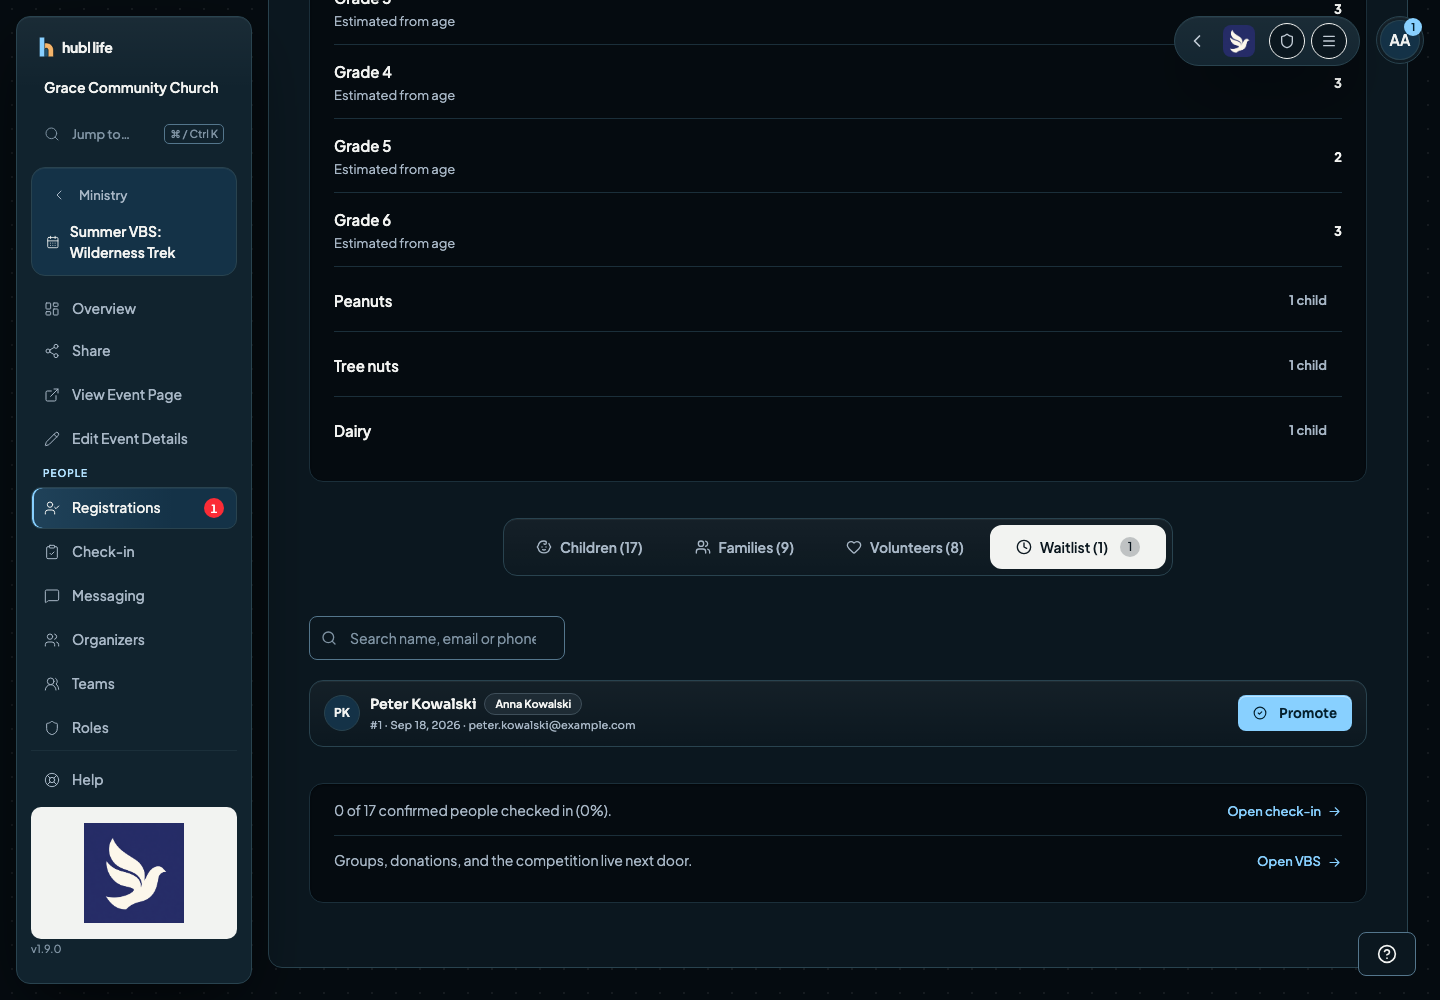Viewport: 1440px width, 1000px height.
Task: Click the Share icon in sidebar
Action: point(52,351)
